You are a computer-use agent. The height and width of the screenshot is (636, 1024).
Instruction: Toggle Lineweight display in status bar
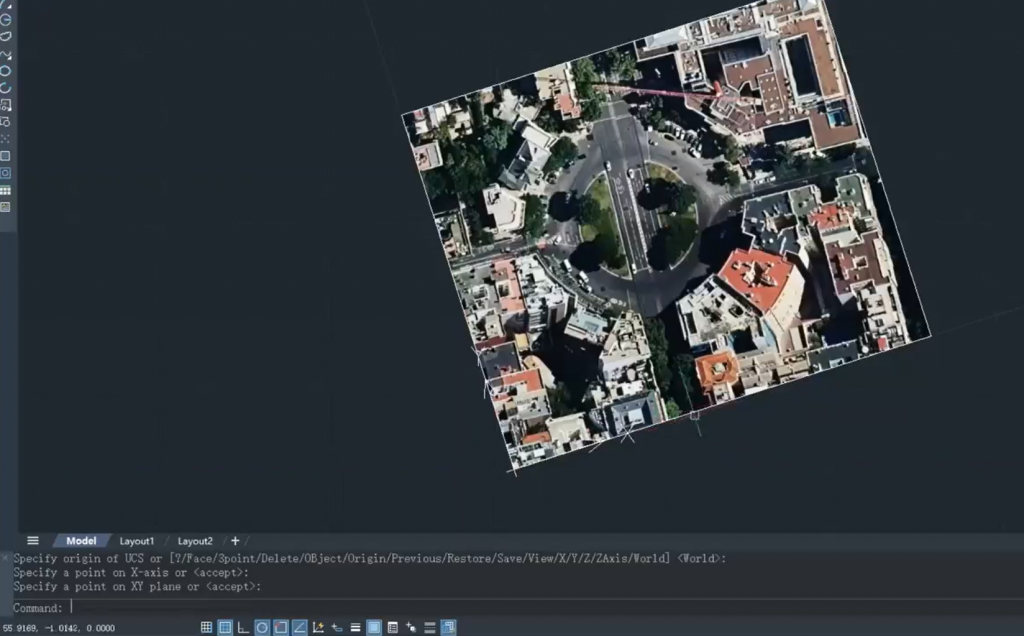pyautogui.click(x=355, y=628)
